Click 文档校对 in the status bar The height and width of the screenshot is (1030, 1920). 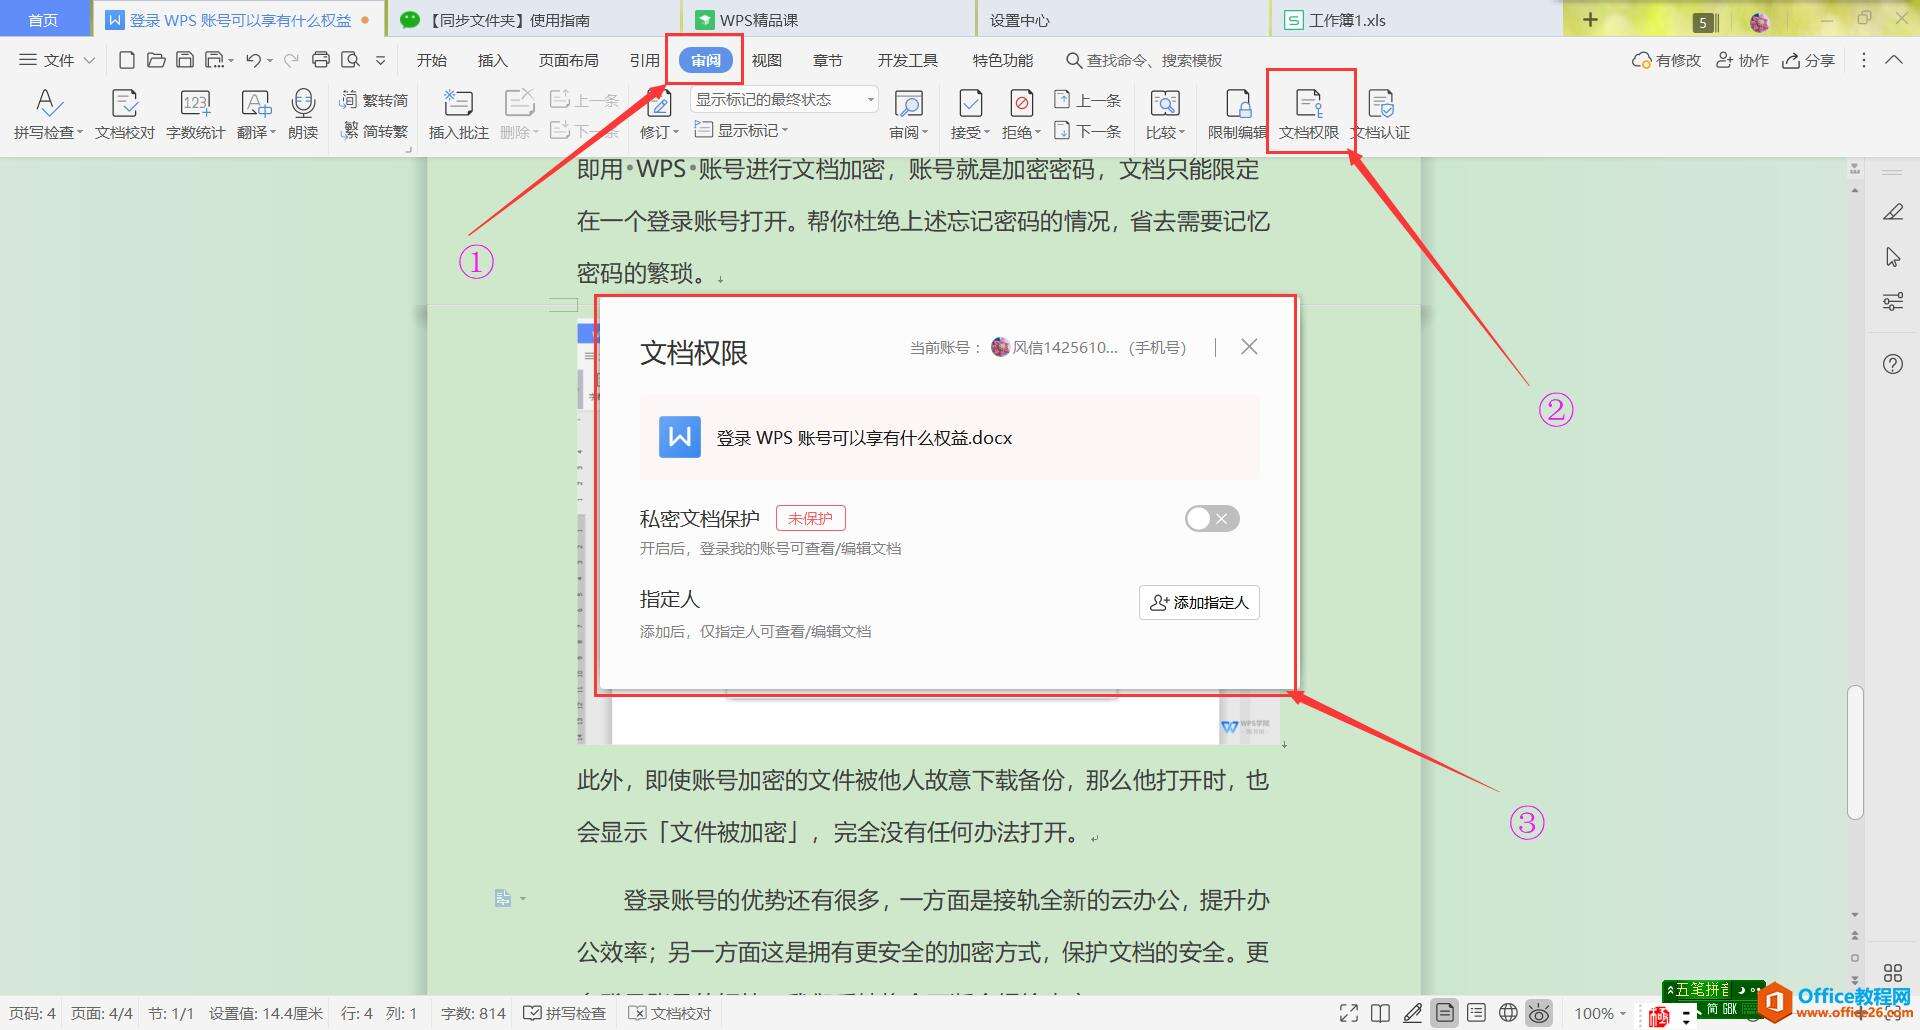670,1013
